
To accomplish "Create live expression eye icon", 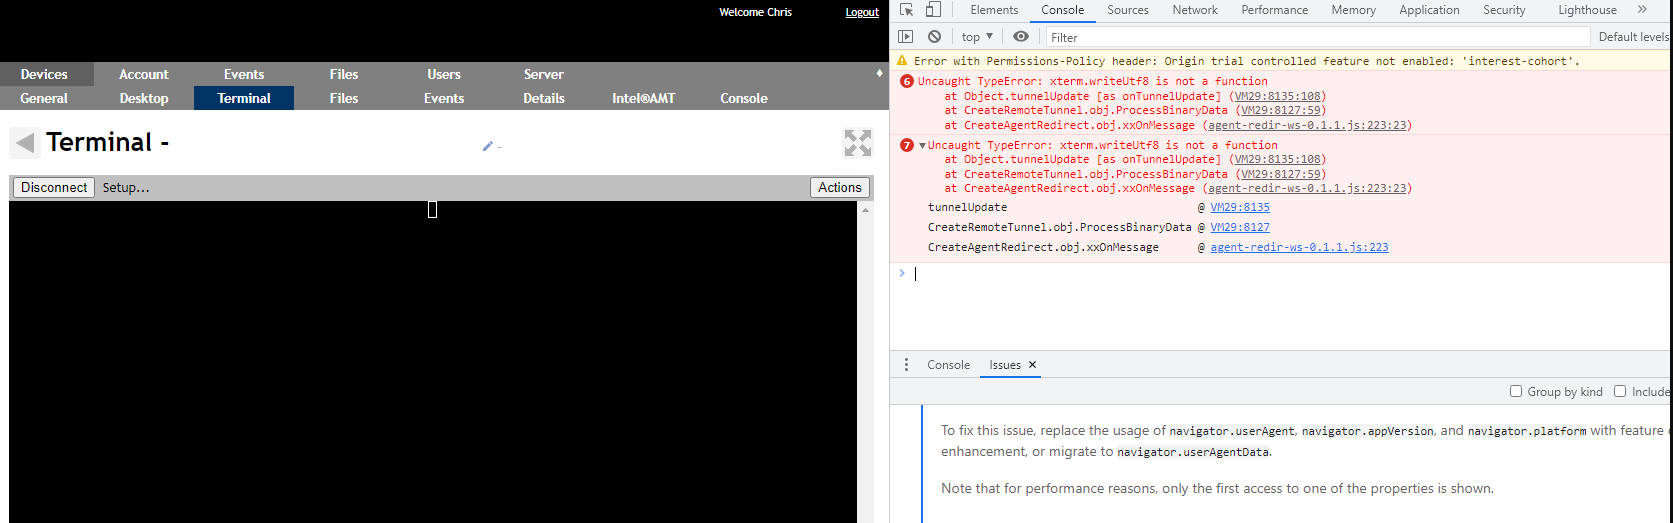I will click(1021, 37).
